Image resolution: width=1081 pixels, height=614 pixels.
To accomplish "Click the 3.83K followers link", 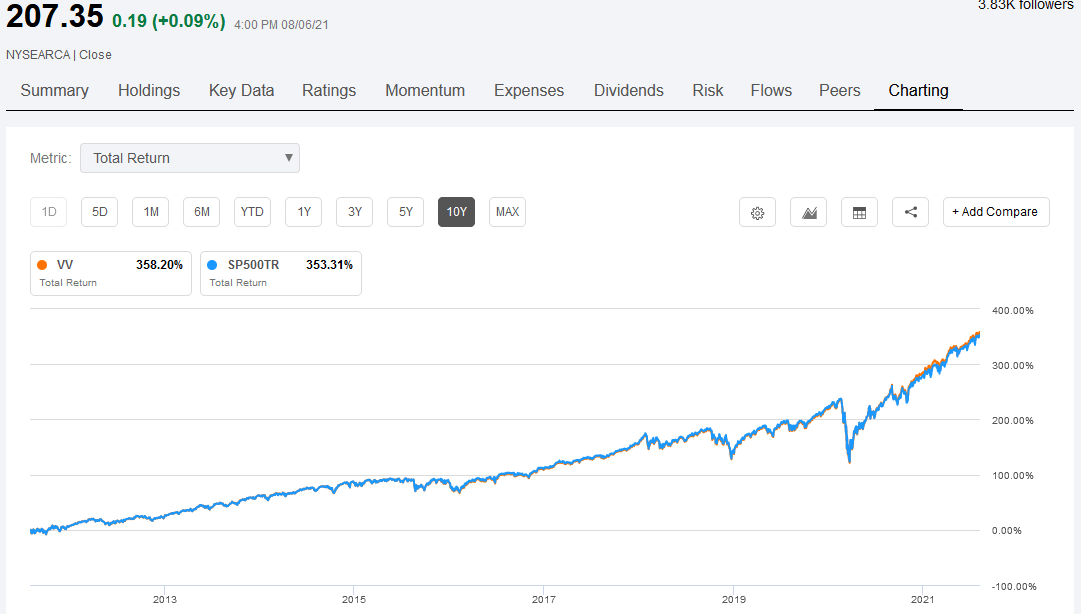I will pos(1024,6).
